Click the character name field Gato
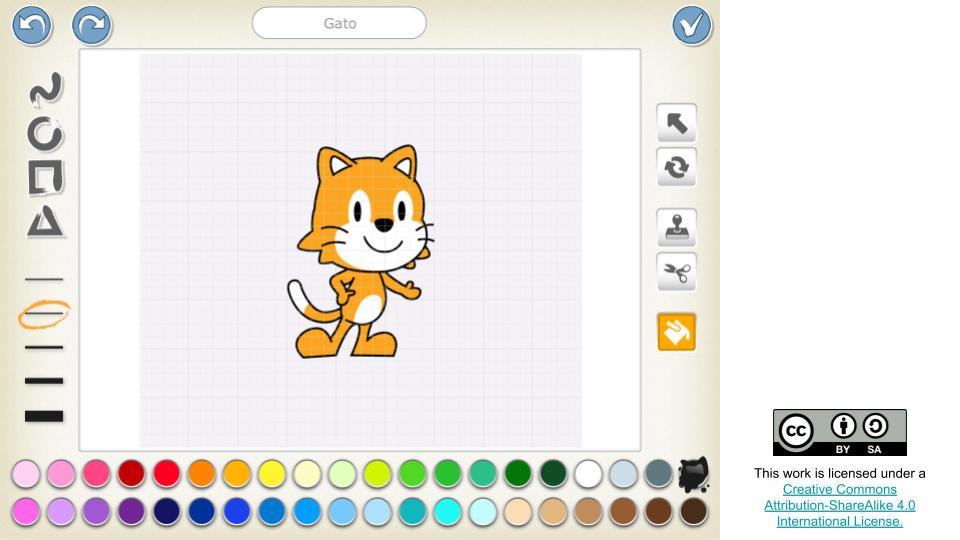The width and height of the screenshot is (960, 540). (x=339, y=23)
